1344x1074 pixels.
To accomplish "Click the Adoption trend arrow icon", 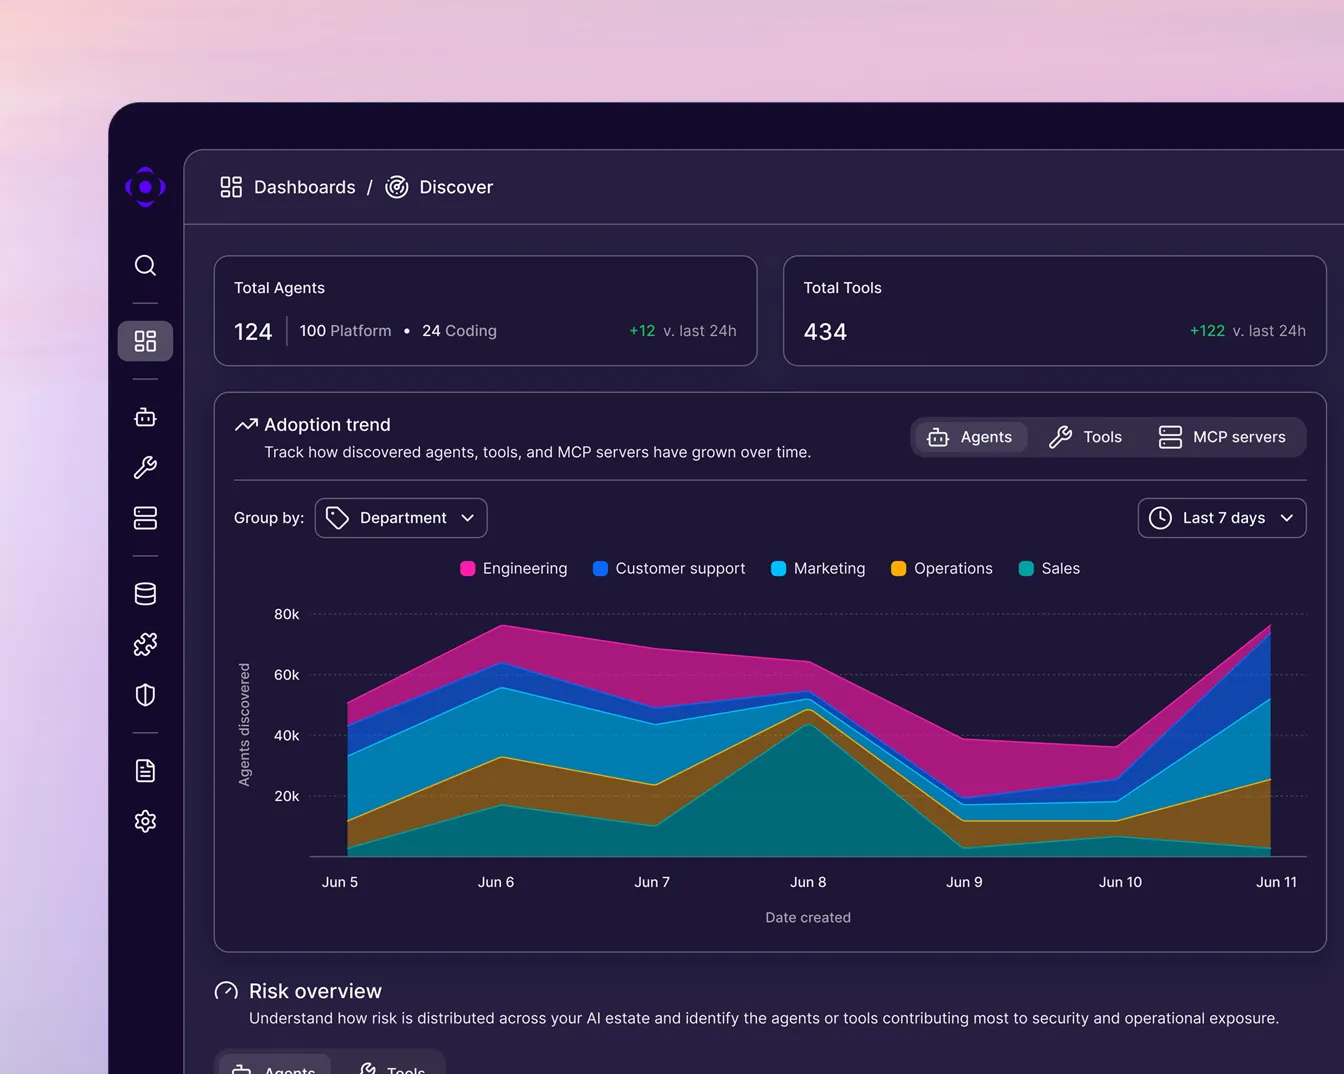I will tap(246, 425).
